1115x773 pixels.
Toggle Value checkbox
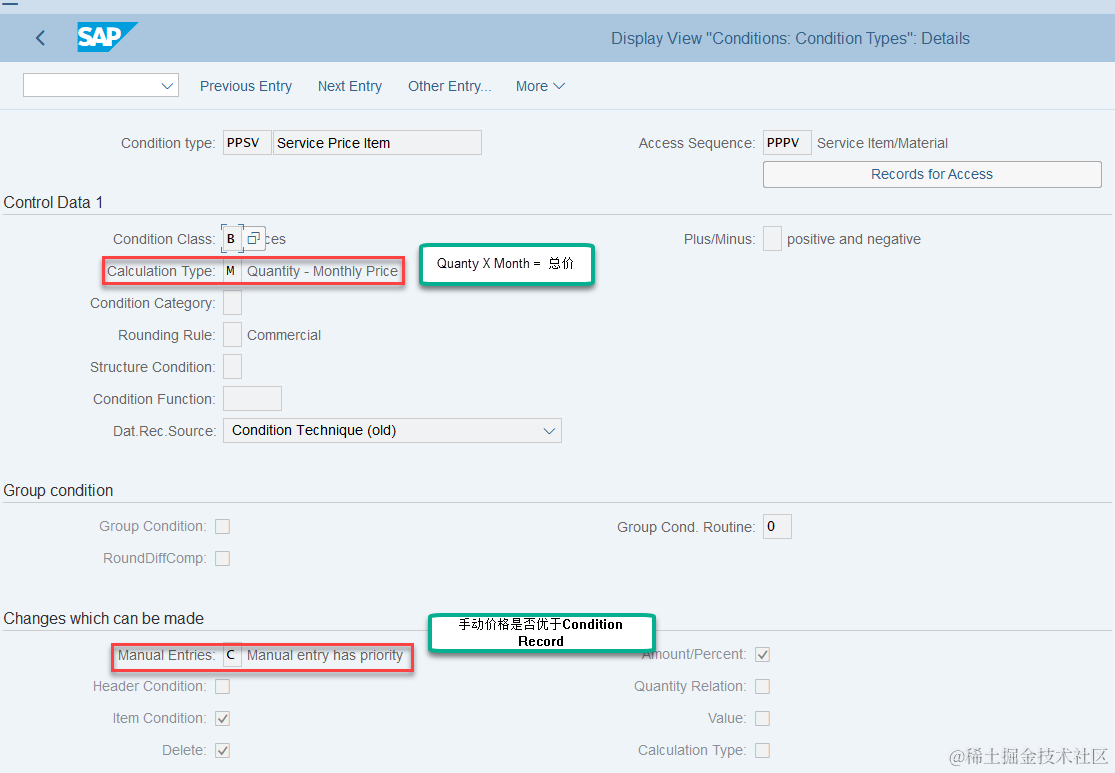[762, 718]
